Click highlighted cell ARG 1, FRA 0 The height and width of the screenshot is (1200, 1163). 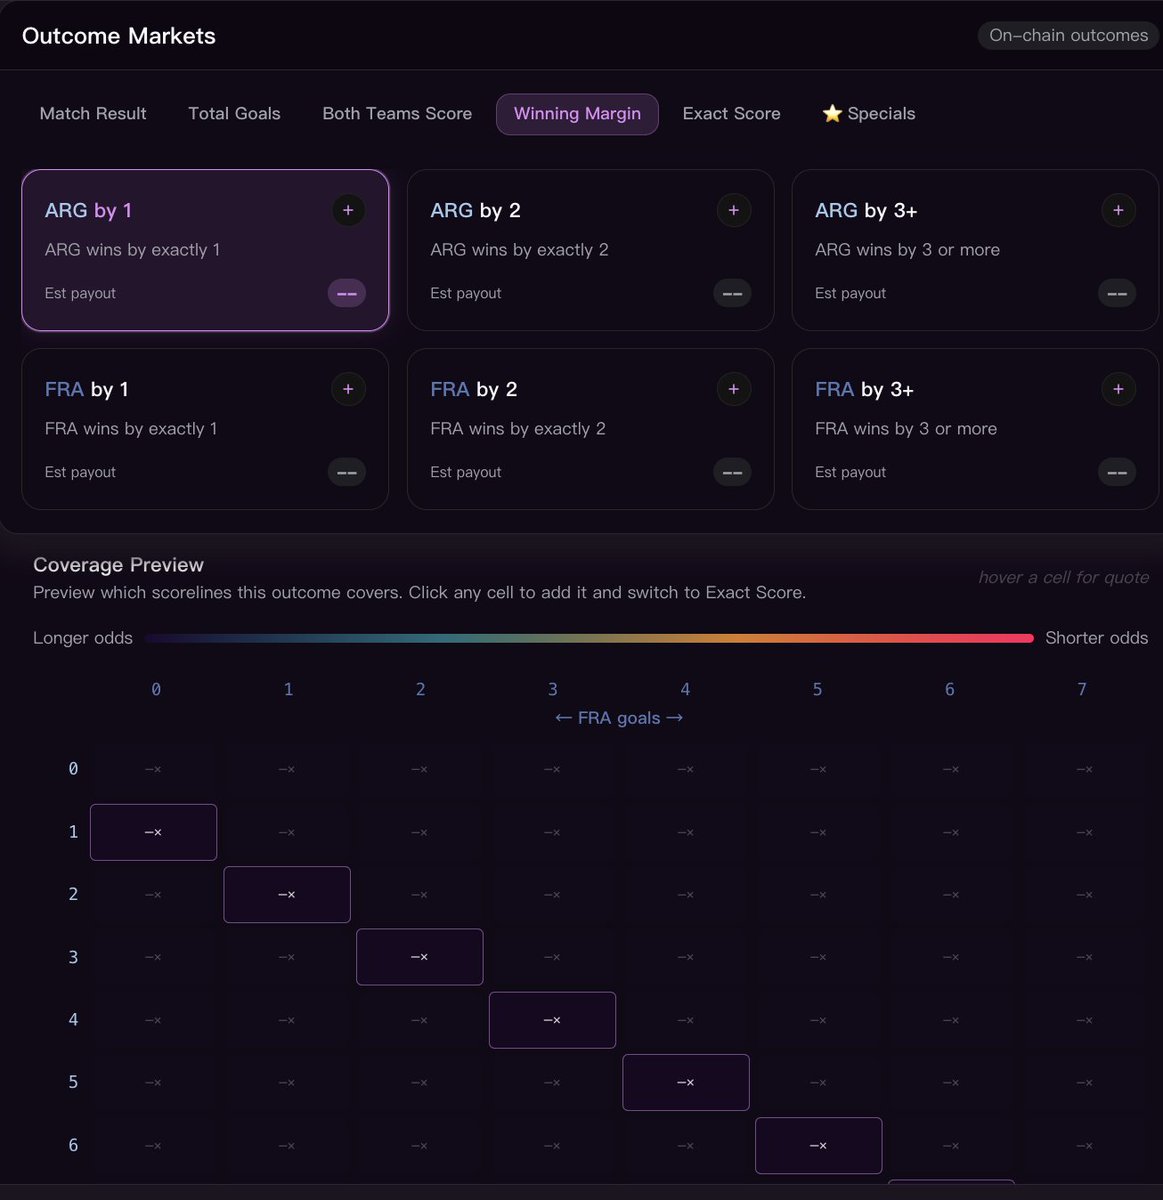pos(153,832)
